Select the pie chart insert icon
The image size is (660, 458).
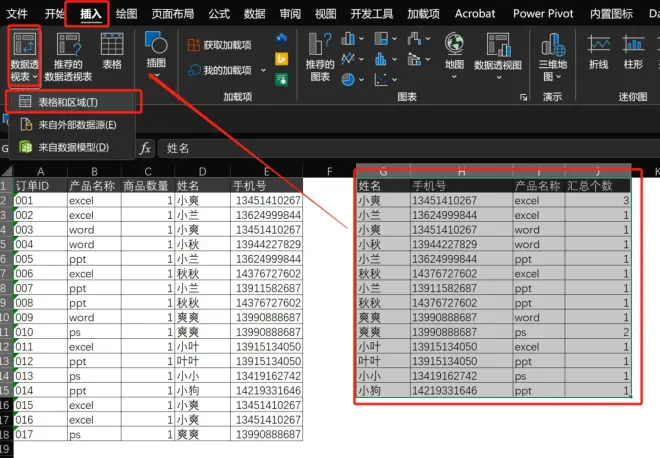point(348,79)
